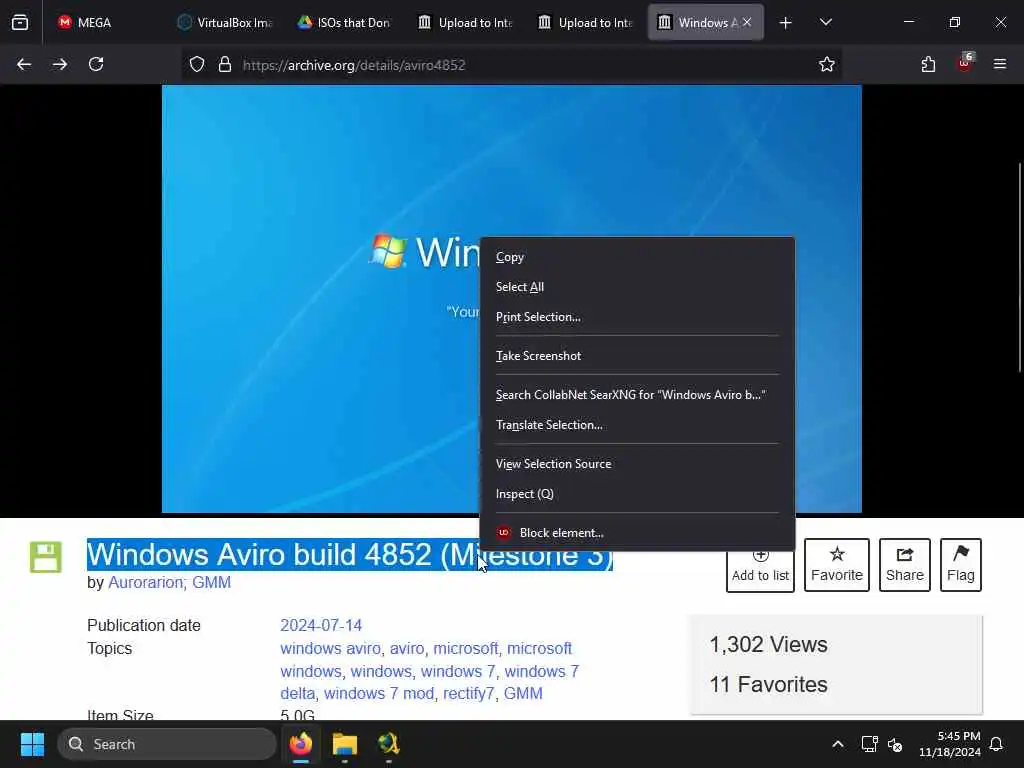Open the clock showing 5:45 PM
The height and width of the screenshot is (768, 1024).
pyautogui.click(x=950, y=744)
